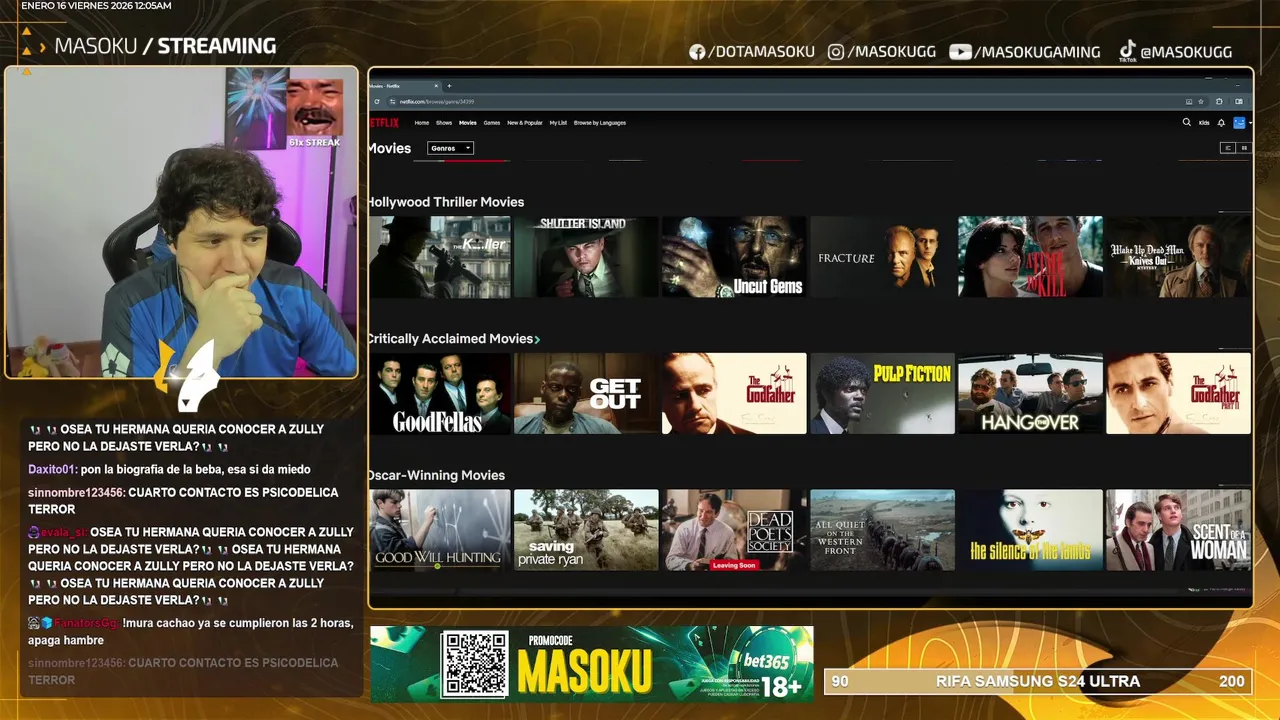The width and height of the screenshot is (1280, 720).
Task: Click the Rifa Samsung S24 Ultra progress bar
Action: pos(1038,682)
